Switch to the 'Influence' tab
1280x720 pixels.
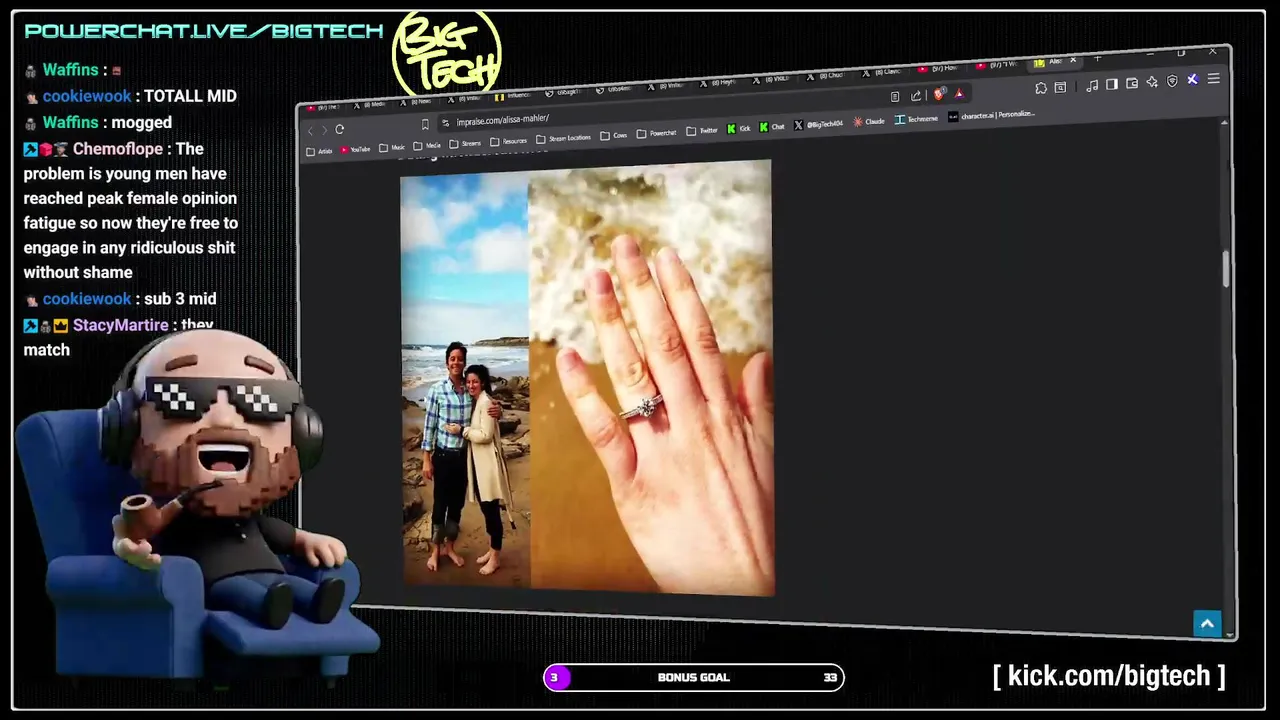click(x=514, y=96)
